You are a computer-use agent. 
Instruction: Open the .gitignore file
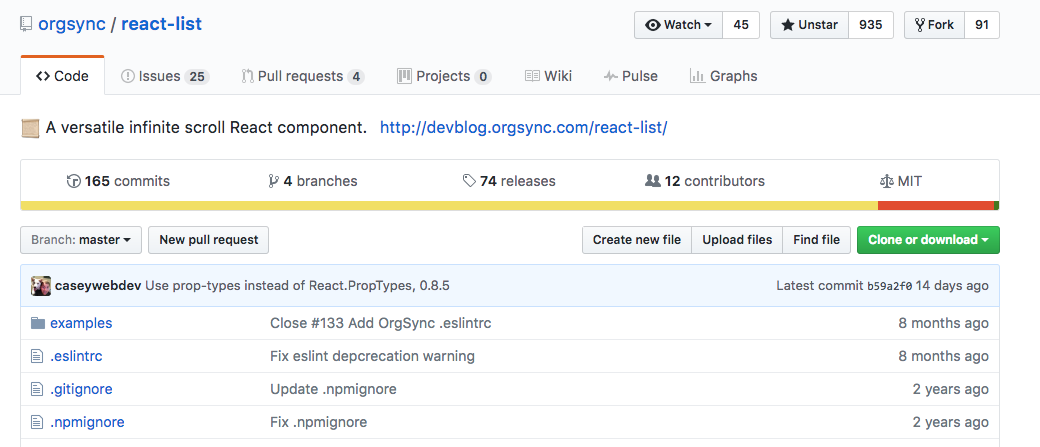point(81,389)
